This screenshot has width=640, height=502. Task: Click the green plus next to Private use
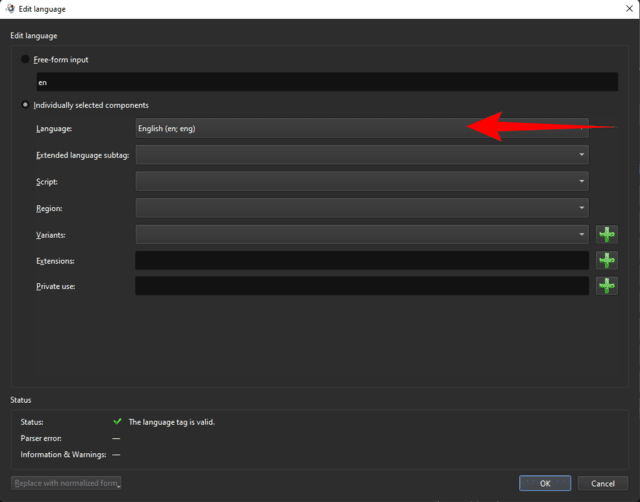(607, 286)
